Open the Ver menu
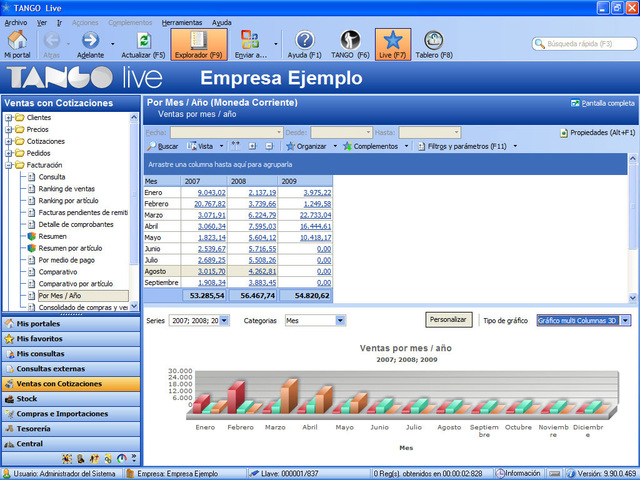 [42, 23]
